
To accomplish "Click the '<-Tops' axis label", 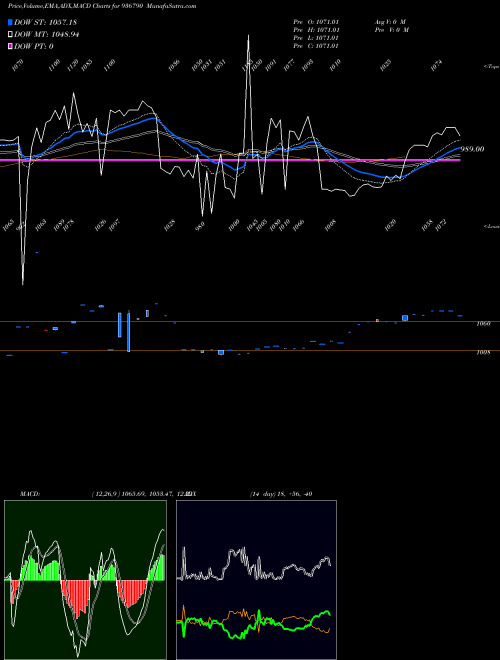I will coord(491,67).
